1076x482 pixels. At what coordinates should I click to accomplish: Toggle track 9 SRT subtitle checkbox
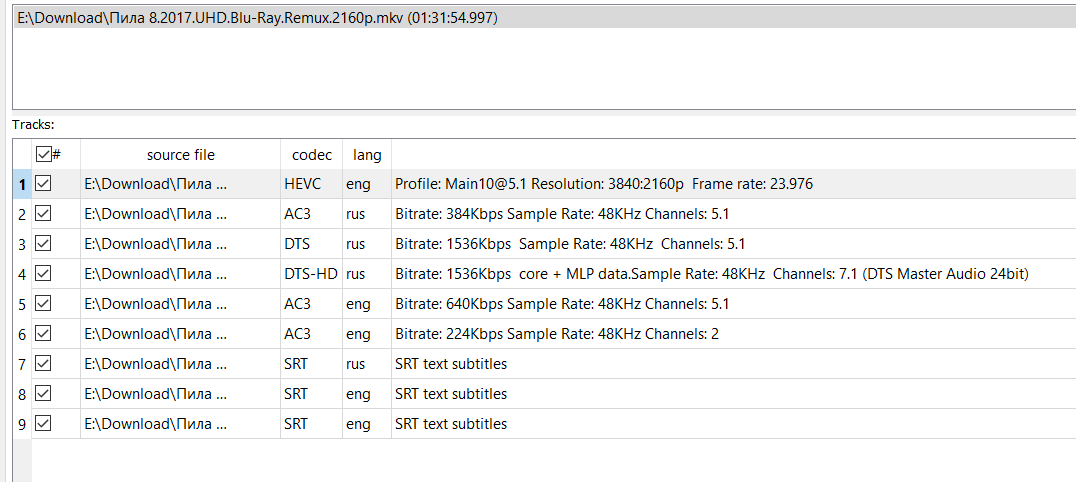(43, 424)
